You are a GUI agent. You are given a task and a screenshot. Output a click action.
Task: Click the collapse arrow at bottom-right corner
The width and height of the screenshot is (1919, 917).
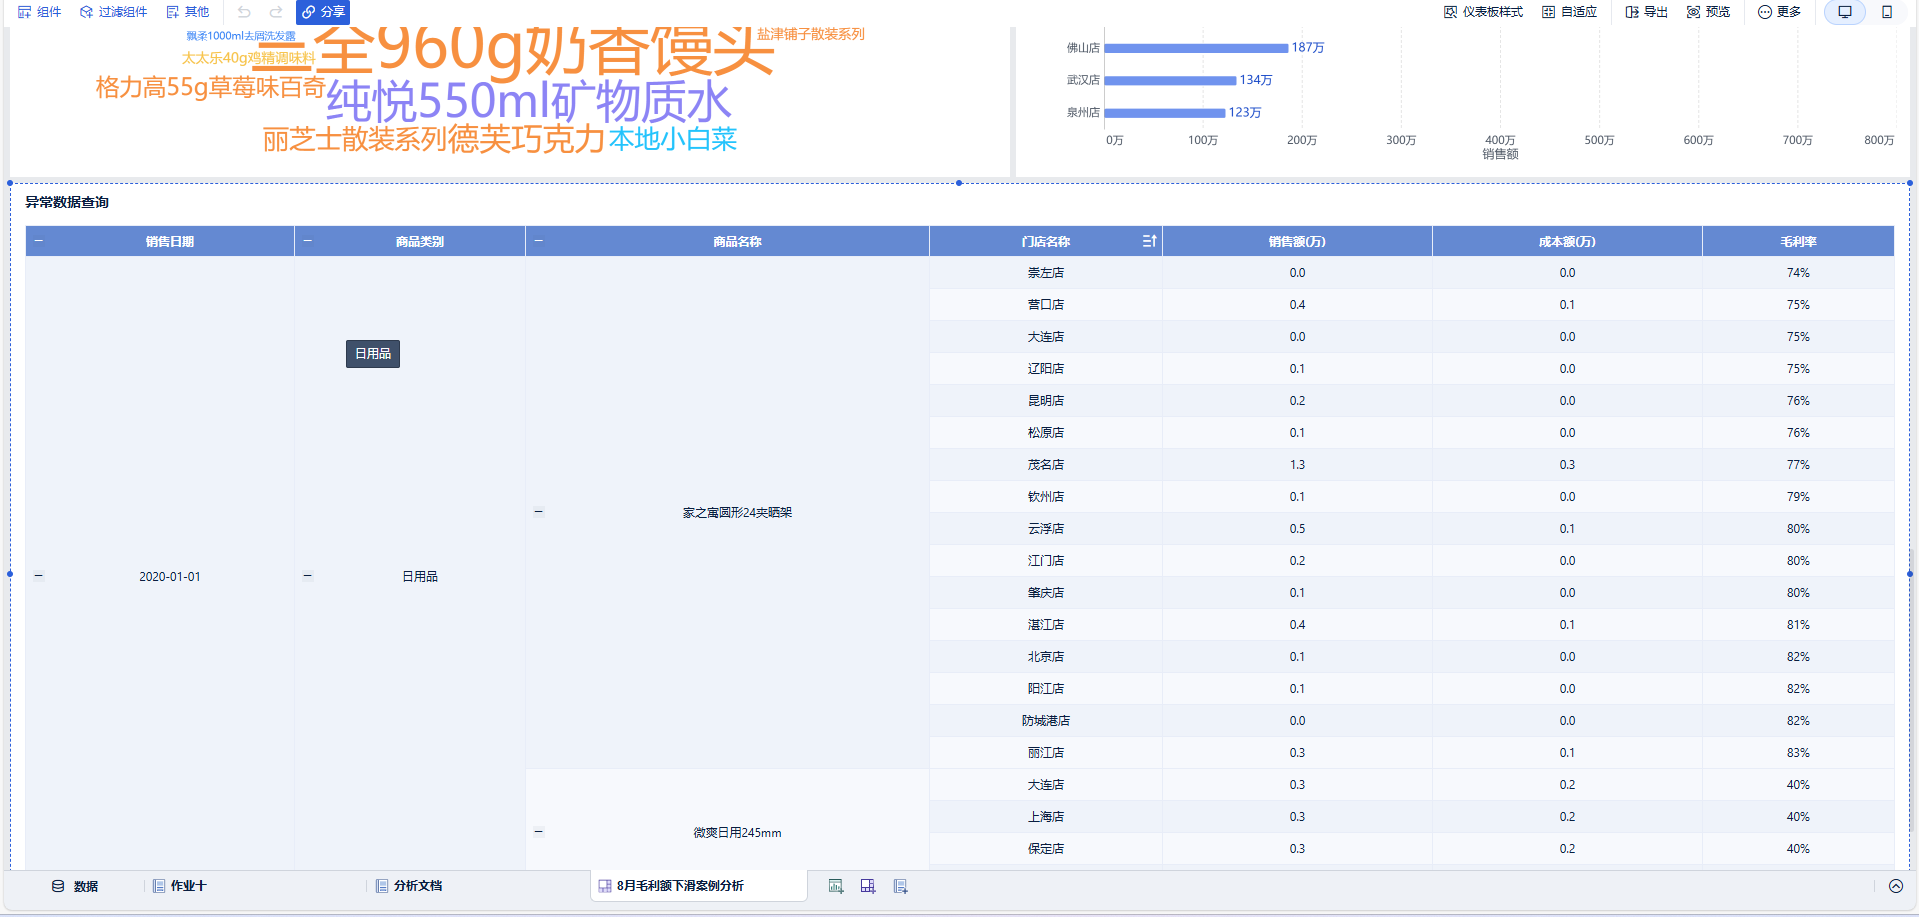coord(1895,886)
